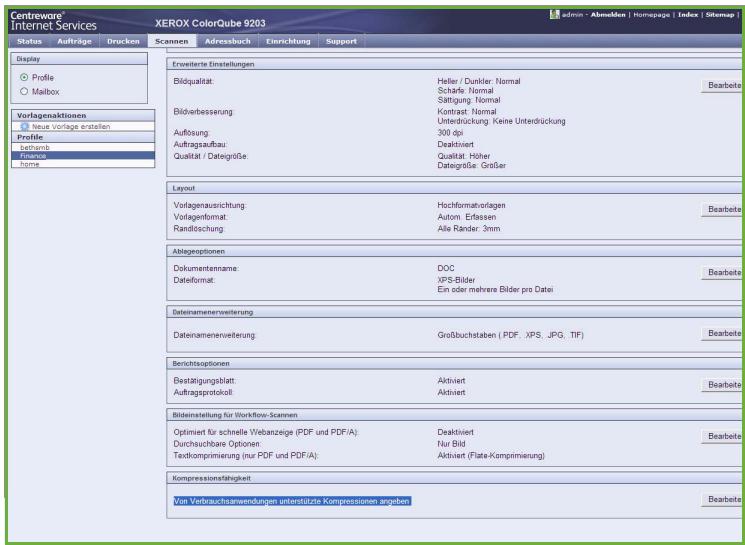Switch to the Drucken tab
This screenshot has width=745, height=545.
pos(124,41)
